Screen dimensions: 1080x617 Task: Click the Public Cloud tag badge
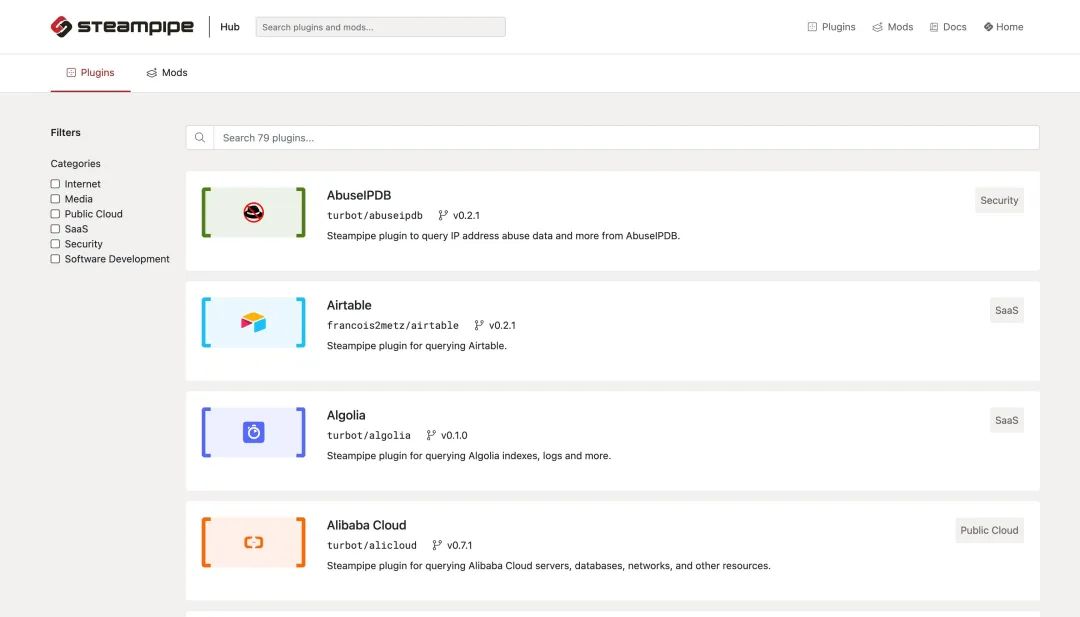(989, 530)
